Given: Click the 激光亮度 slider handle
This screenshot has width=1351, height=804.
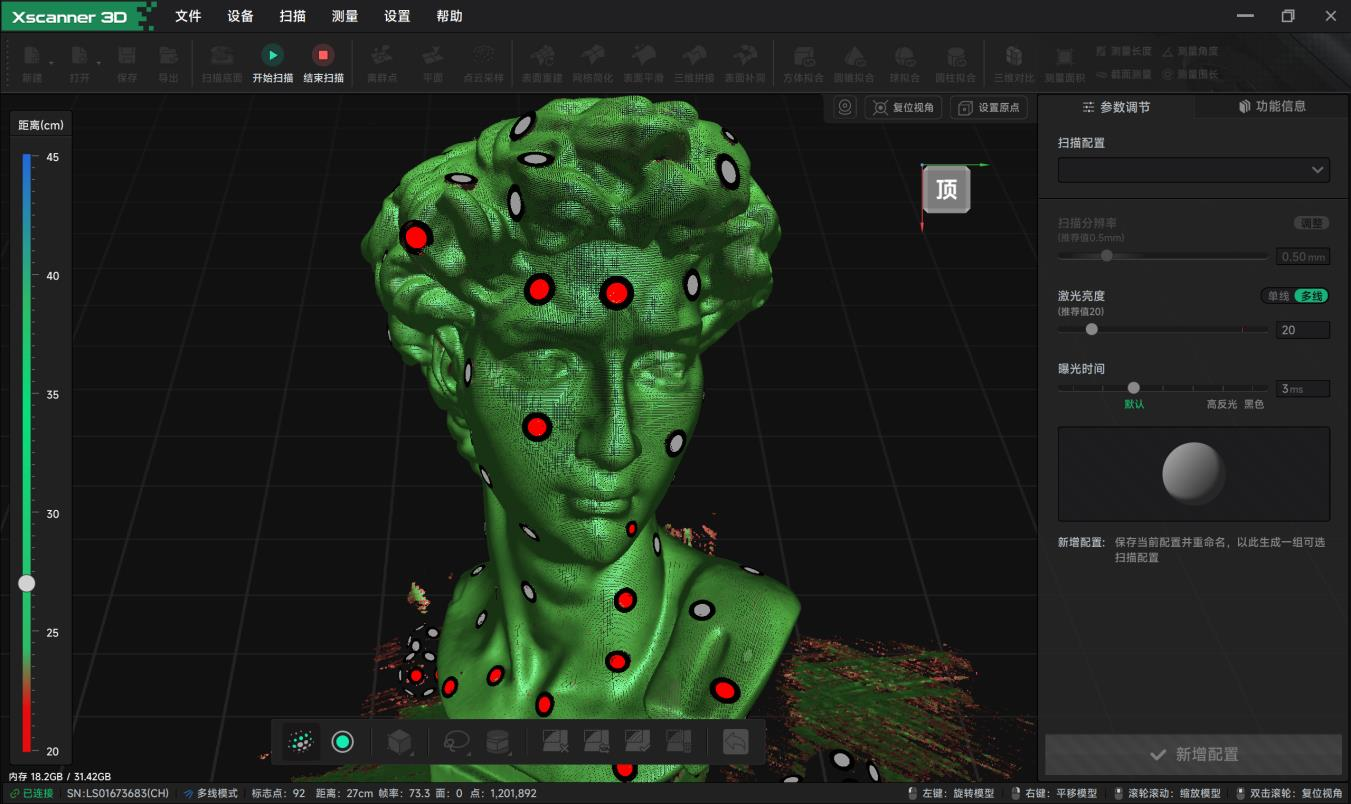Looking at the screenshot, I should tap(1091, 329).
